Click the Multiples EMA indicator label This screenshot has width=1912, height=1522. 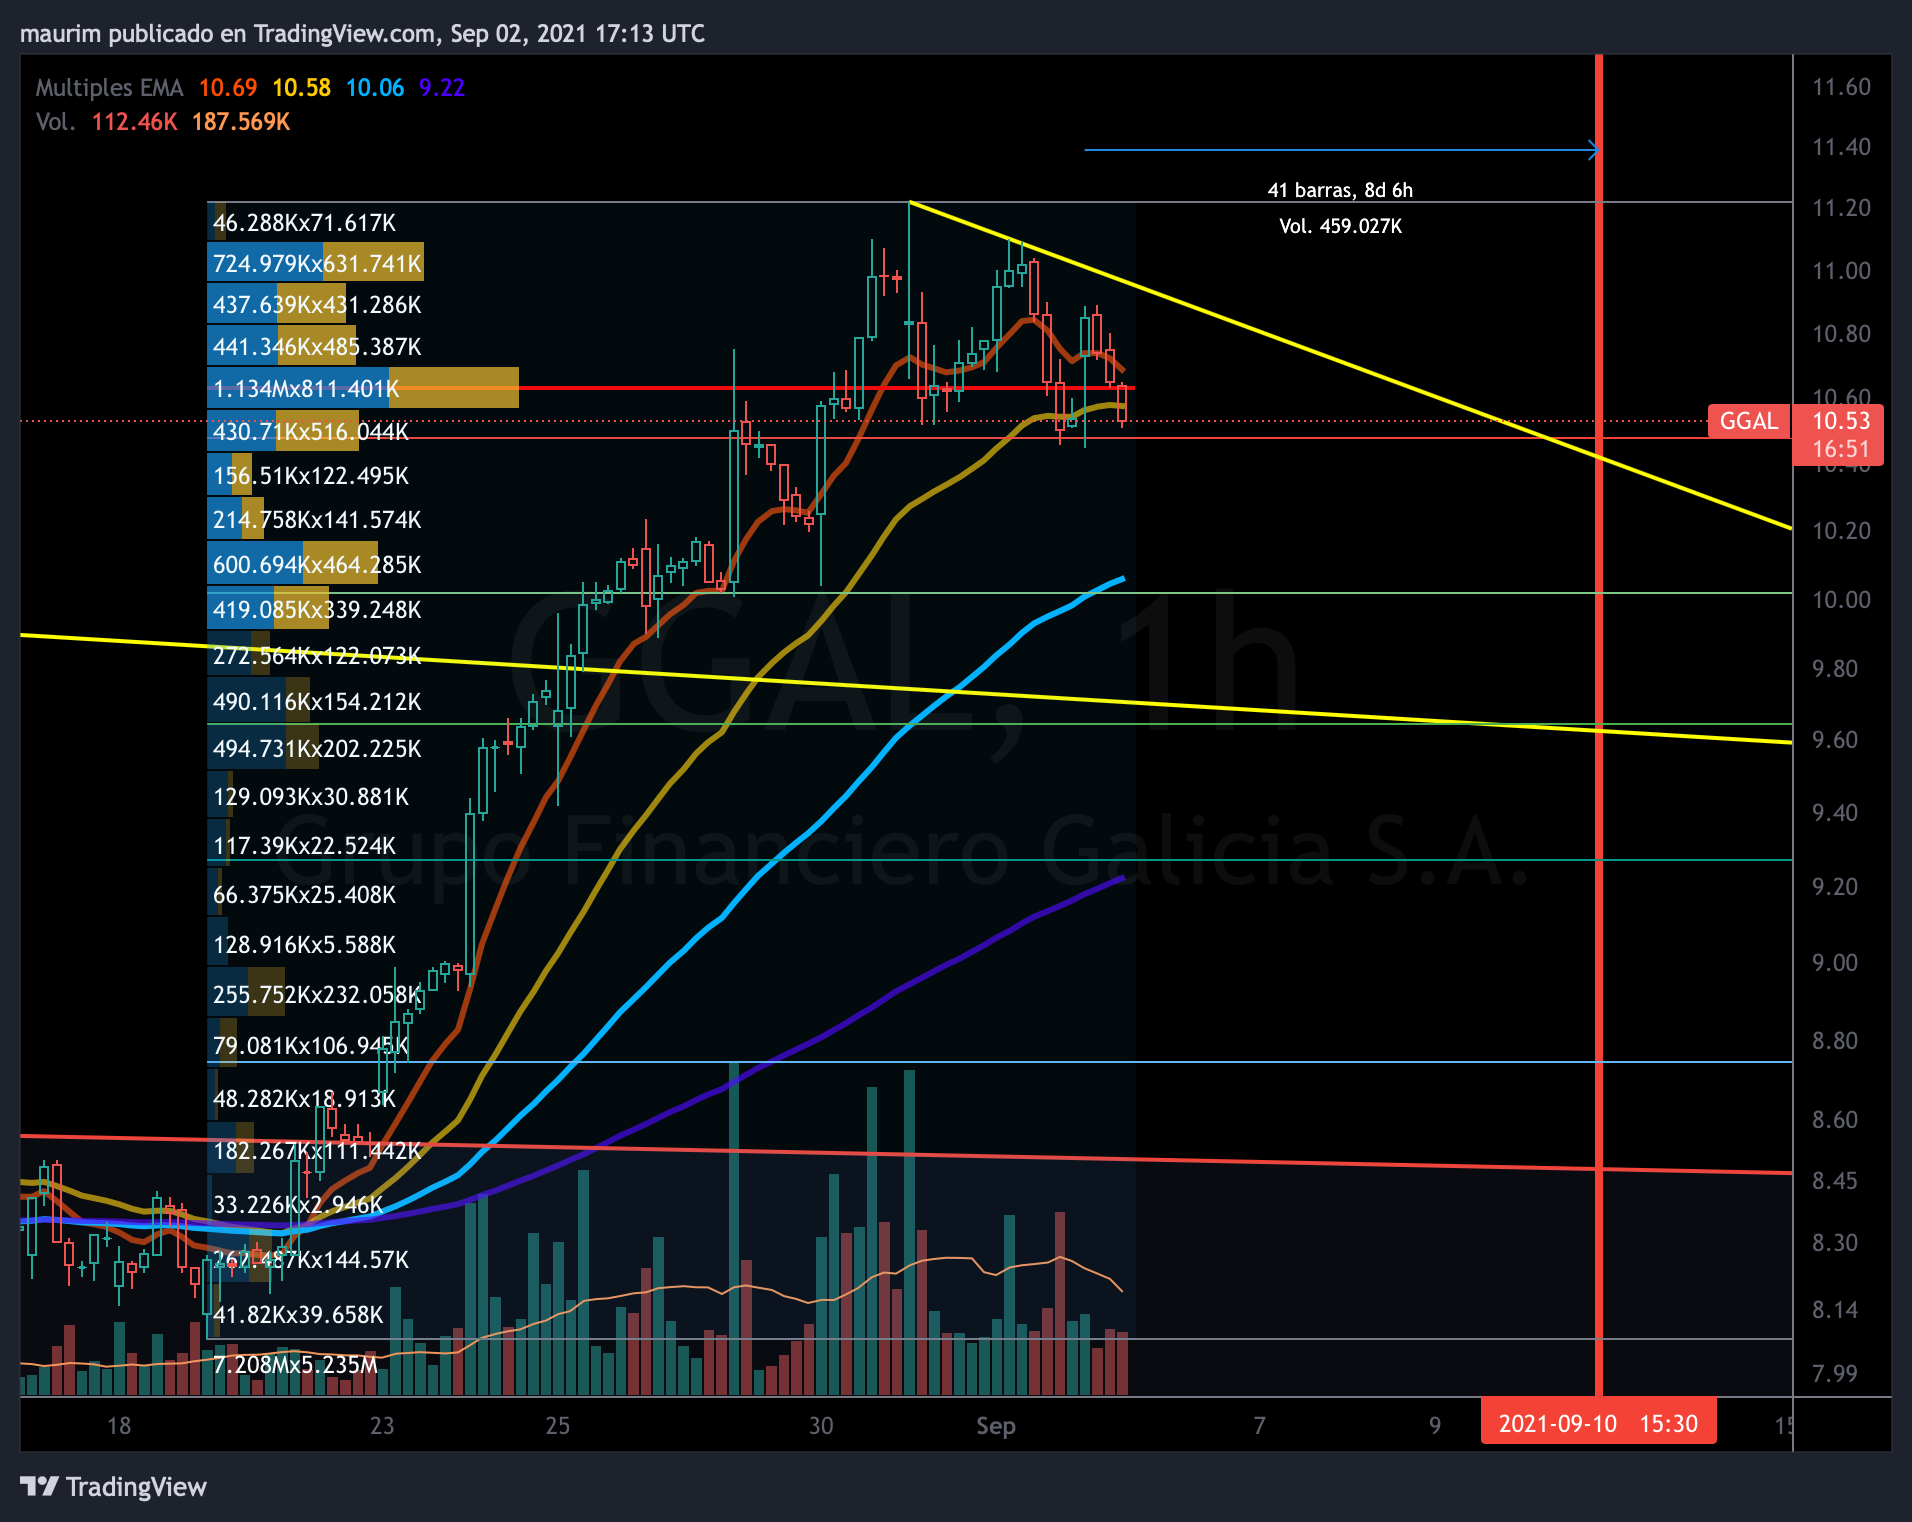tap(110, 88)
